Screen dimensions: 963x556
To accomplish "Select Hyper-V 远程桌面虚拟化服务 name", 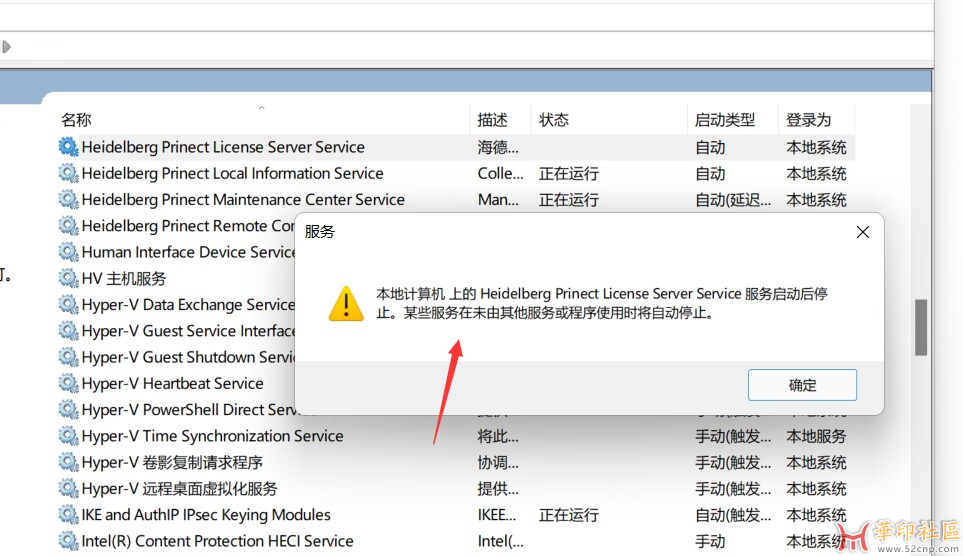I will (179, 488).
